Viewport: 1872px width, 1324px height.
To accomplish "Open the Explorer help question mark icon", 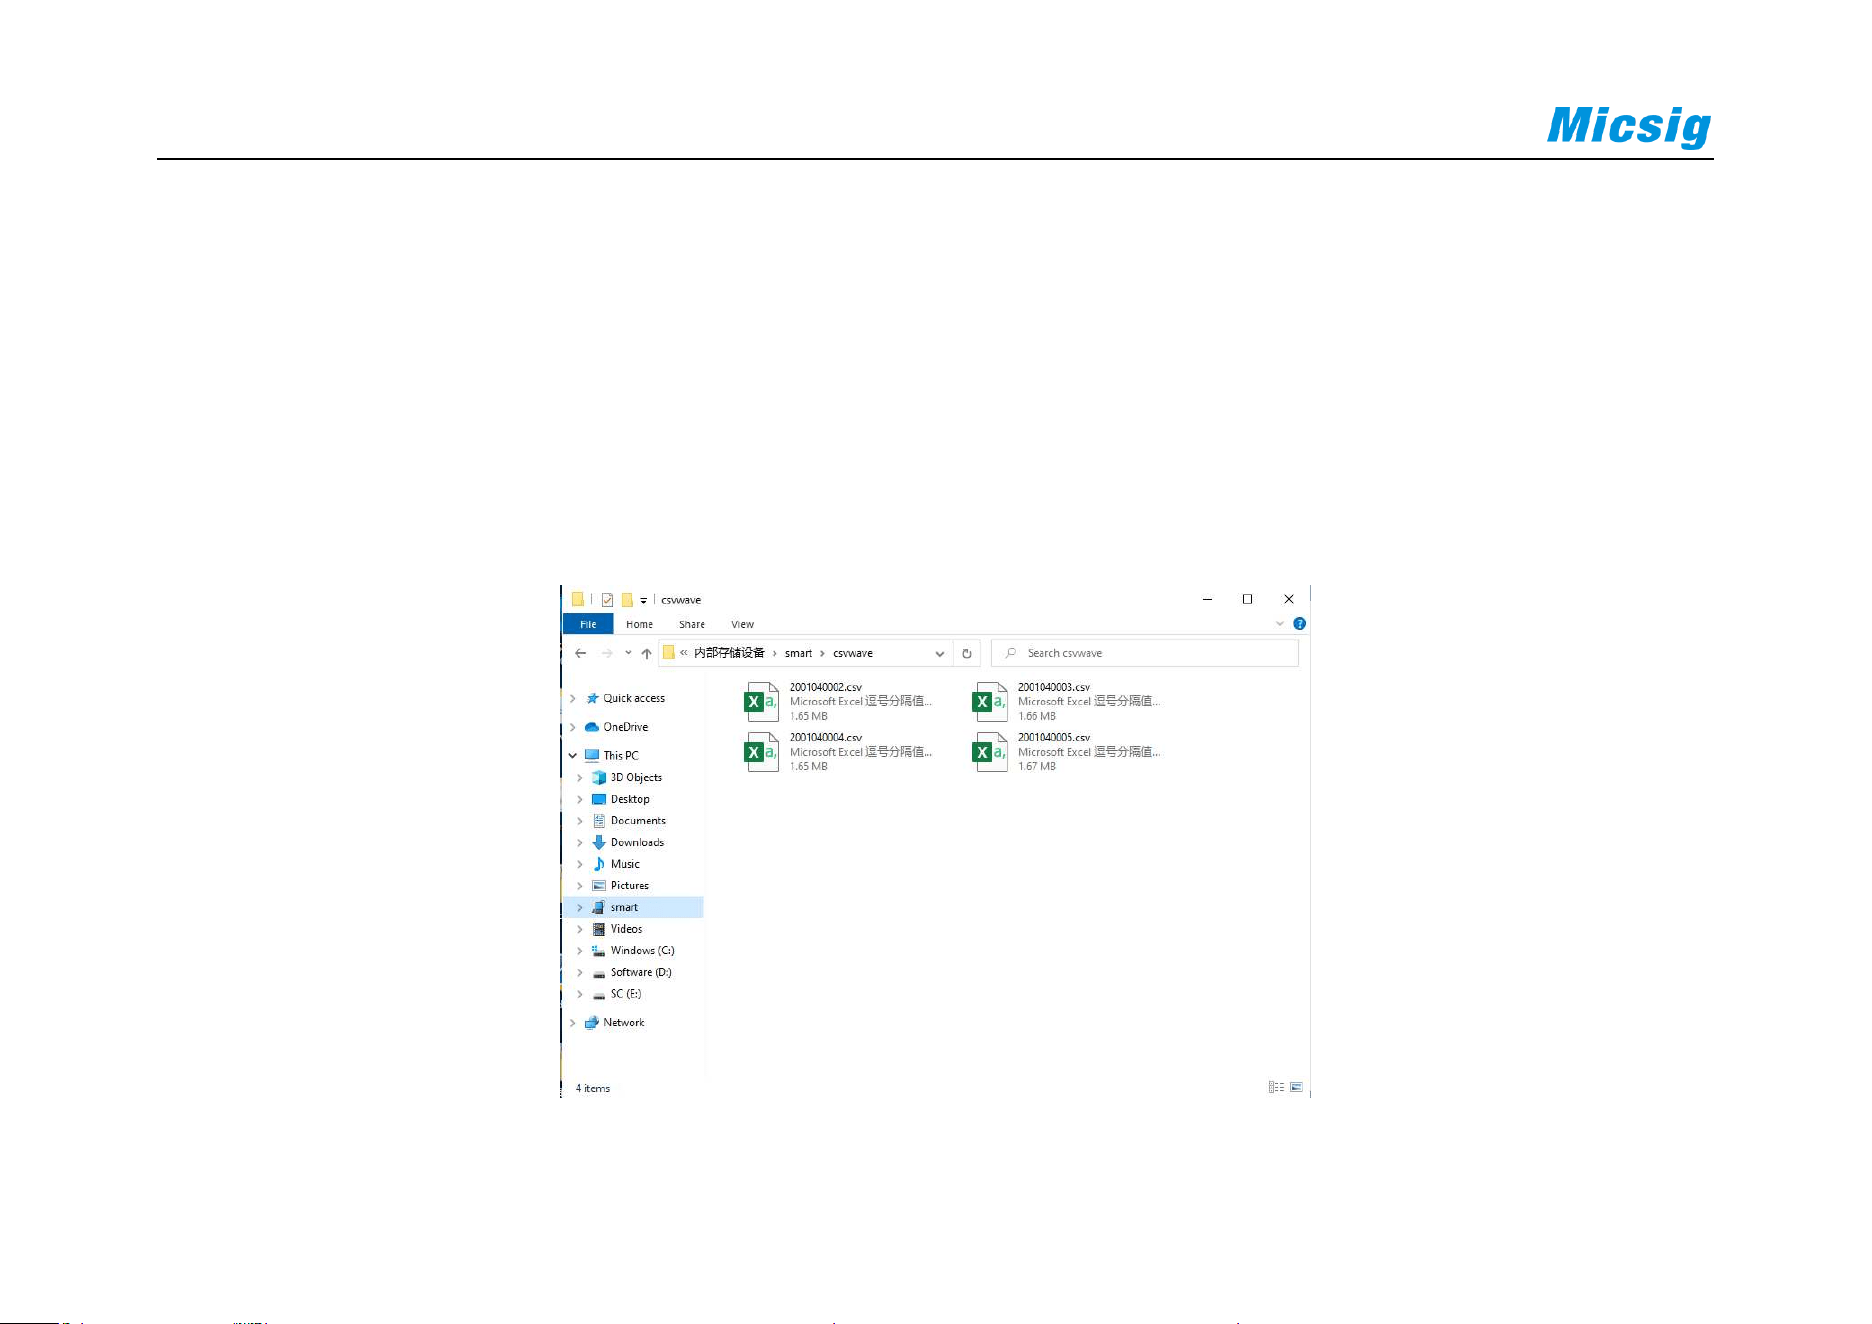I will (1299, 623).
